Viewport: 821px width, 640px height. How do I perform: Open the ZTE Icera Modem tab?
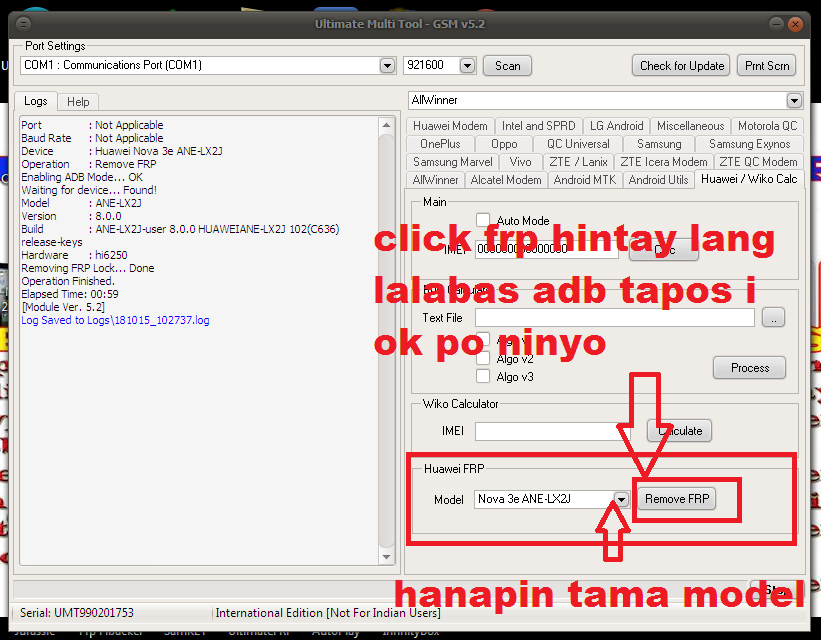[663, 162]
